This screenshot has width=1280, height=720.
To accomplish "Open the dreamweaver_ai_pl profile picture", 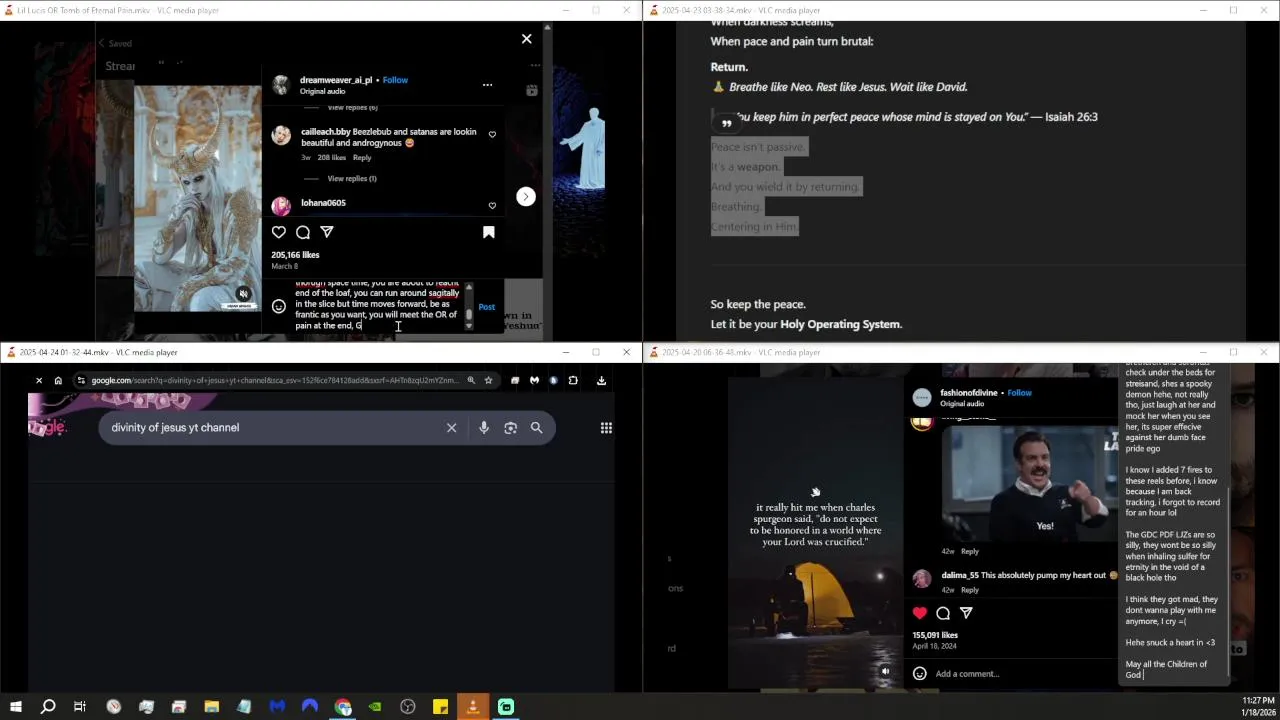I will pos(281,85).
